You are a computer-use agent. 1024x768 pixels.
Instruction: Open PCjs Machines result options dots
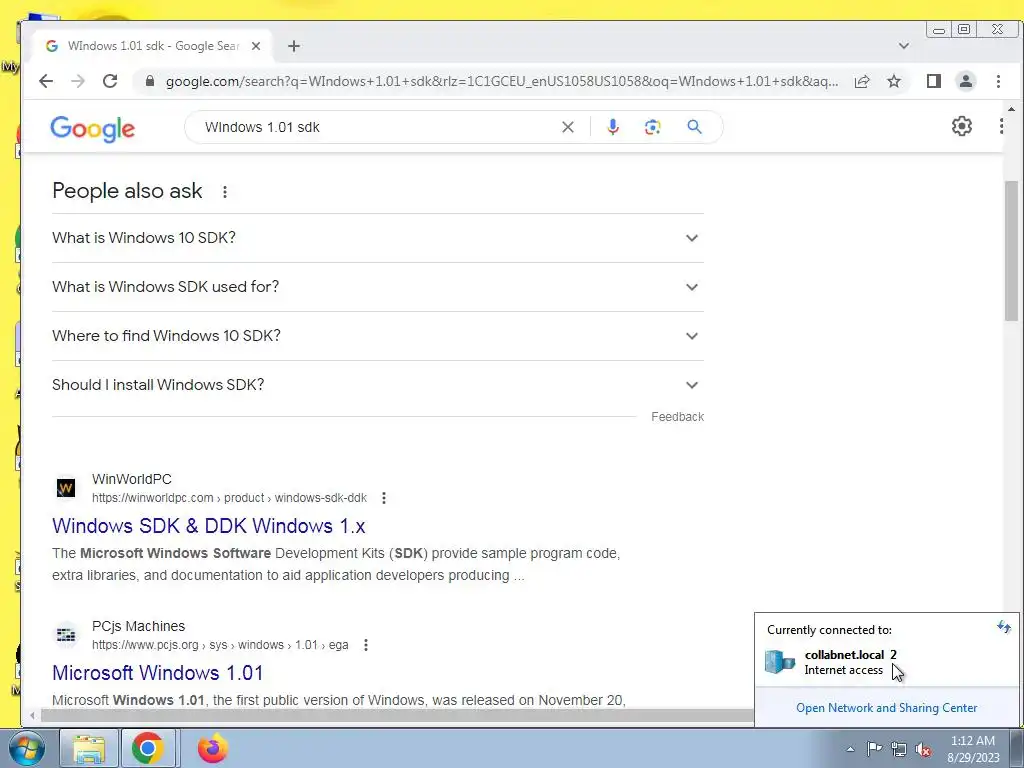366,645
